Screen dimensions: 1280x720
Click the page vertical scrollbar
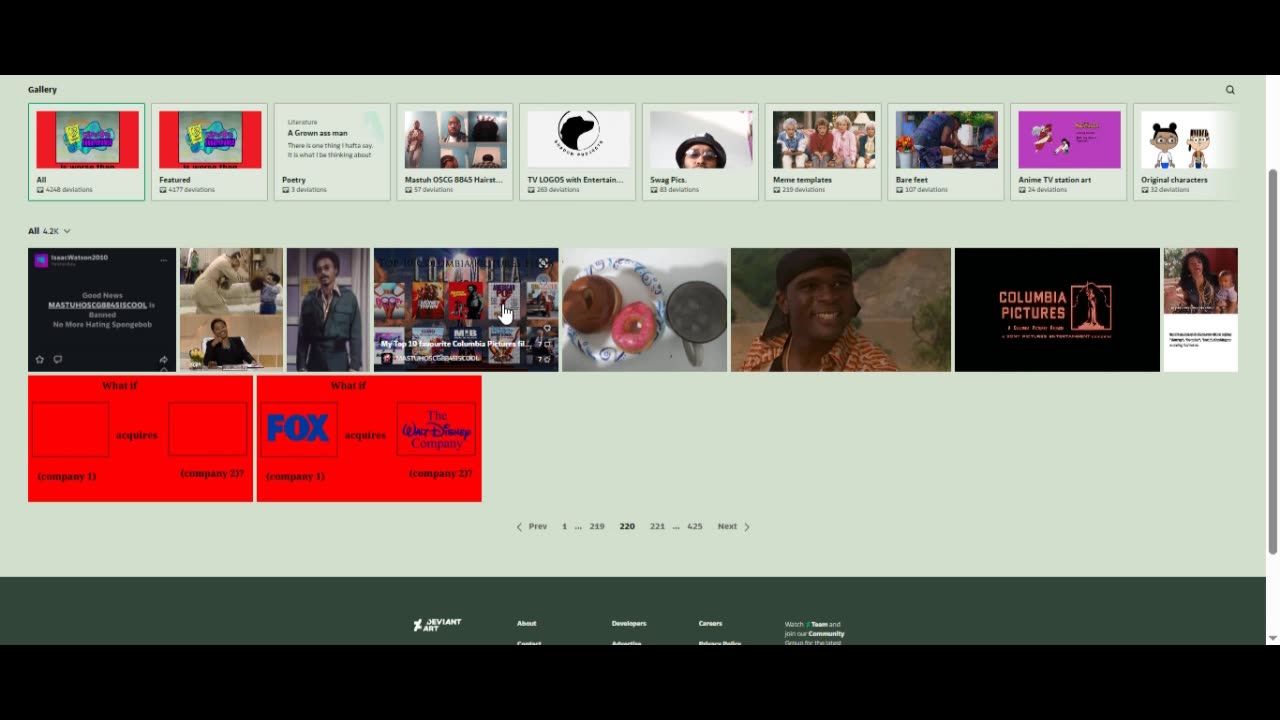[x=1272, y=360]
